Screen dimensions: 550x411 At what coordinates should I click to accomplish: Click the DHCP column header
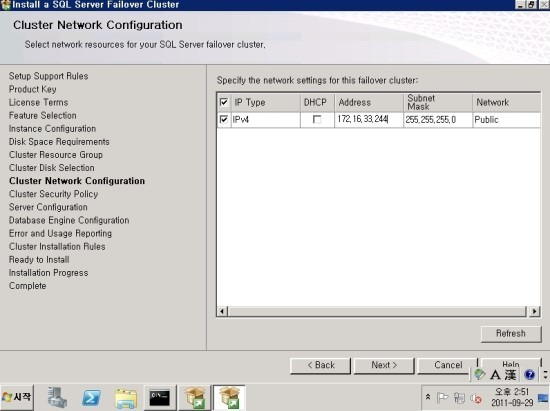[x=317, y=102]
